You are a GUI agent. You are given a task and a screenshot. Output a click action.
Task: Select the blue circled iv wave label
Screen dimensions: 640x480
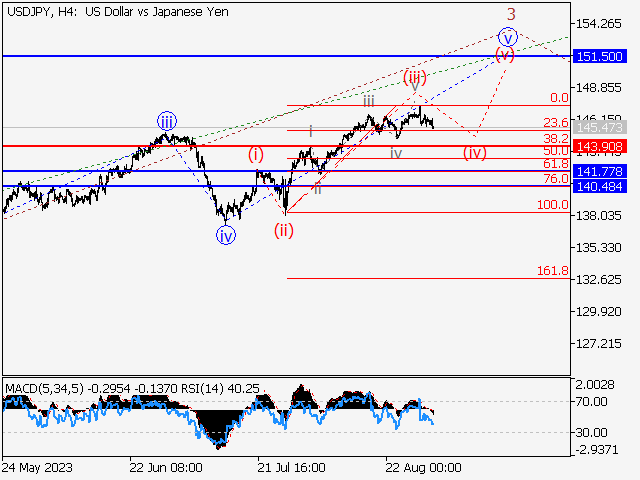tap(226, 236)
